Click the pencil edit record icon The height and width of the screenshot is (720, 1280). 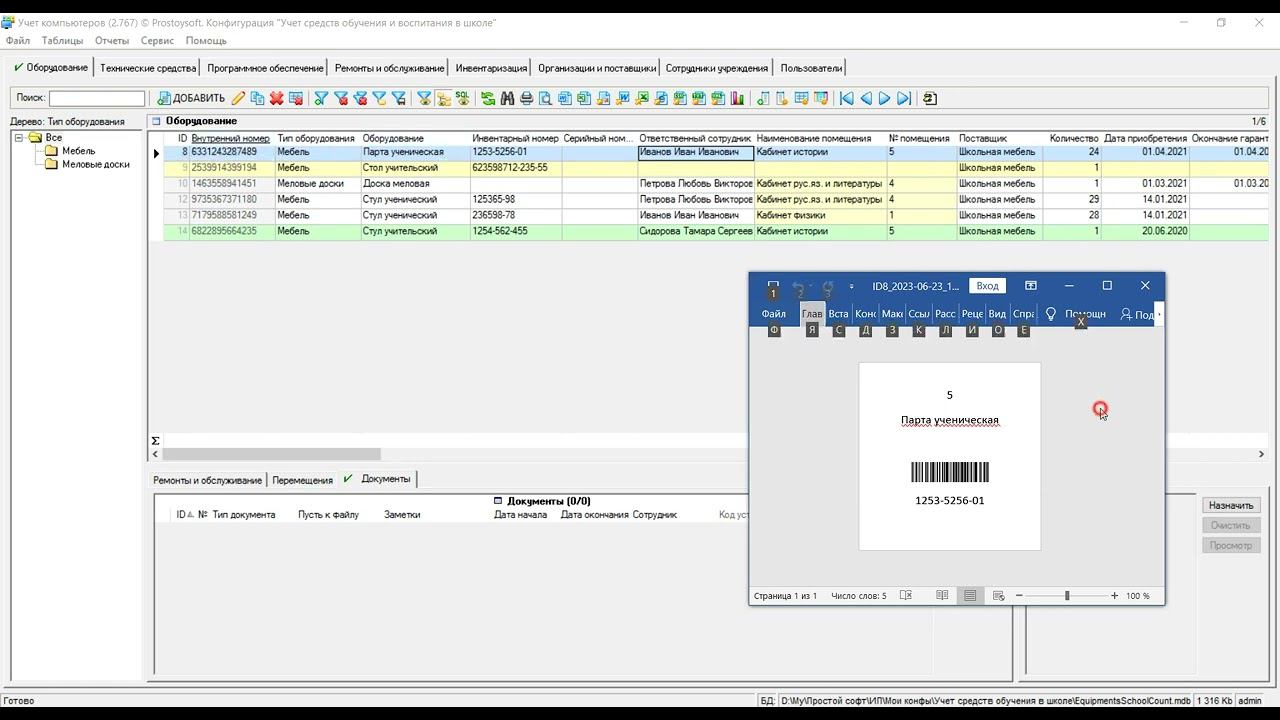238,98
